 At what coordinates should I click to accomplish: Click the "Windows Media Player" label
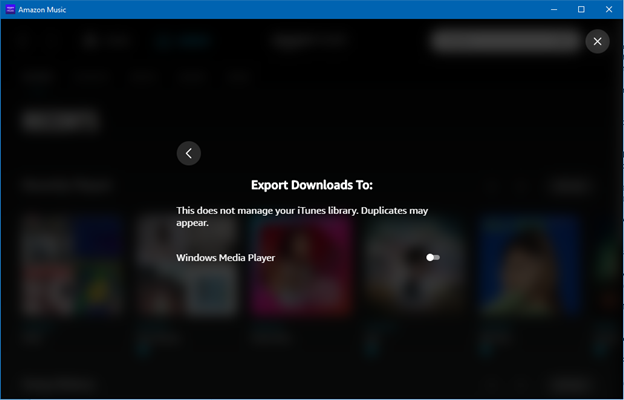click(226, 258)
